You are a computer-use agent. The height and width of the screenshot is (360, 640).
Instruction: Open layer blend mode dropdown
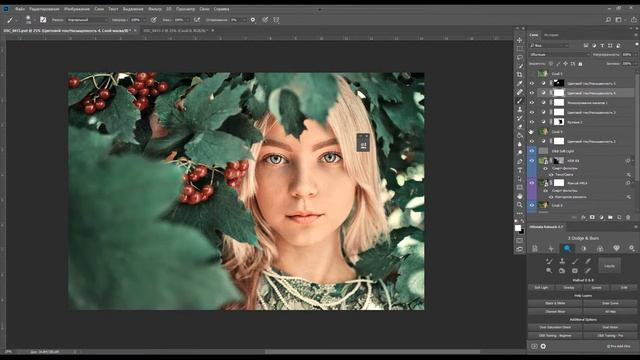point(559,54)
